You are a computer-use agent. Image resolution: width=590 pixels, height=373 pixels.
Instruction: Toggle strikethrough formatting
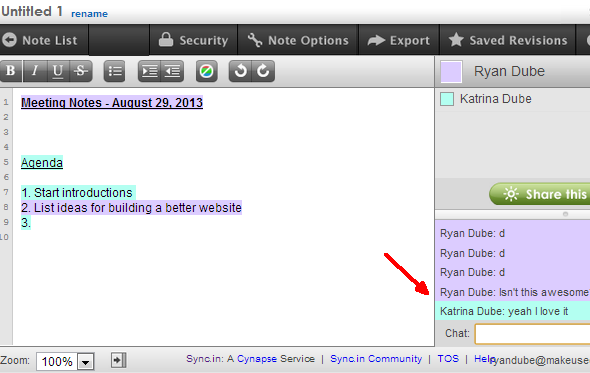tap(81, 71)
